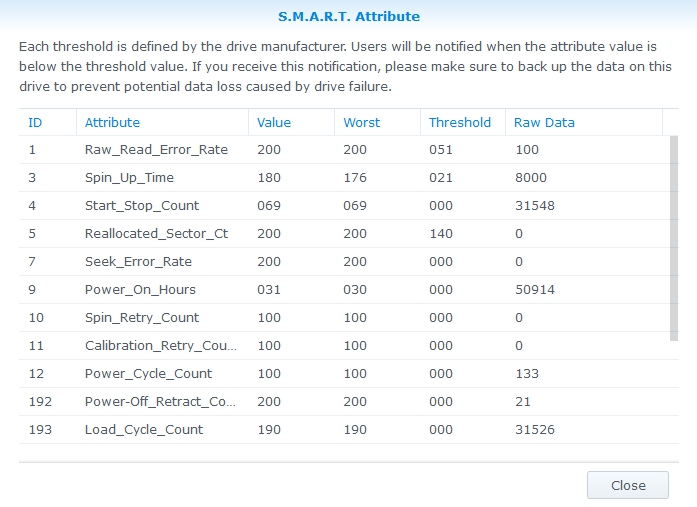Select the Calibration_Retry_Count row
The width and height of the screenshot is (697, 507).
coord(160,346)
